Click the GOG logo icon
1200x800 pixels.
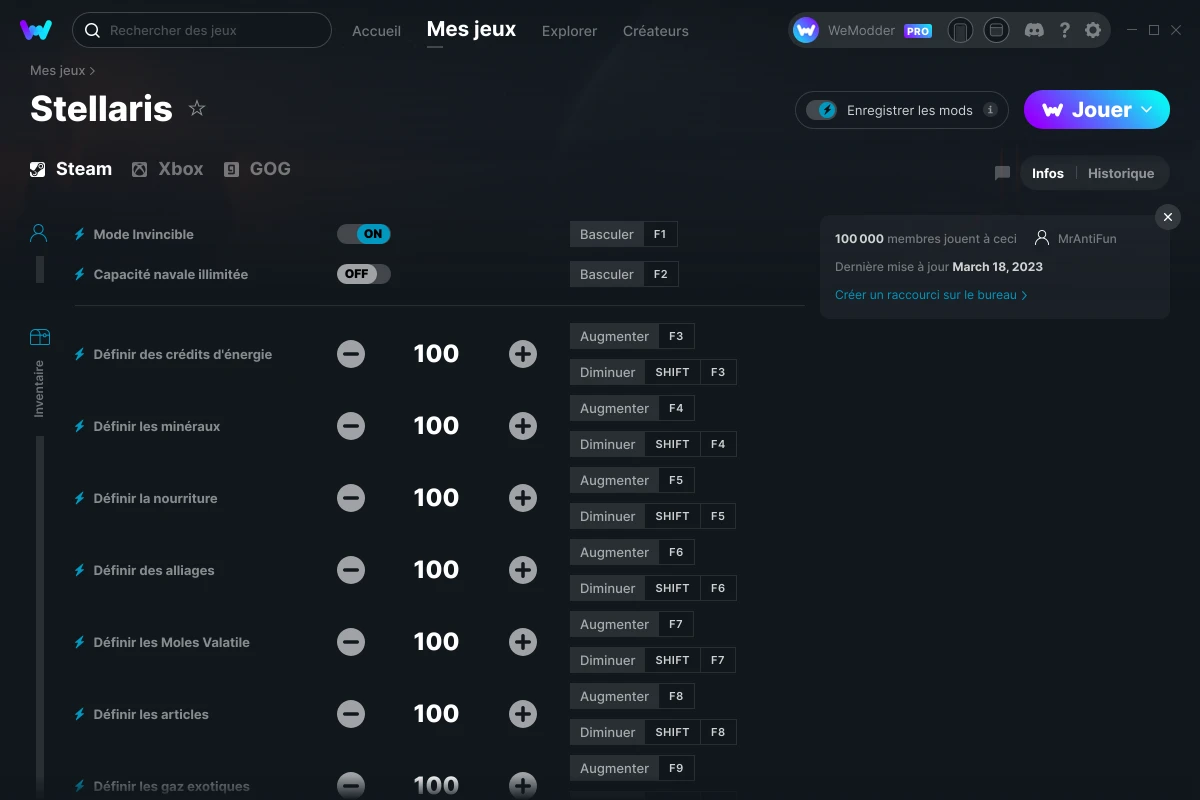tap(231, 169)
